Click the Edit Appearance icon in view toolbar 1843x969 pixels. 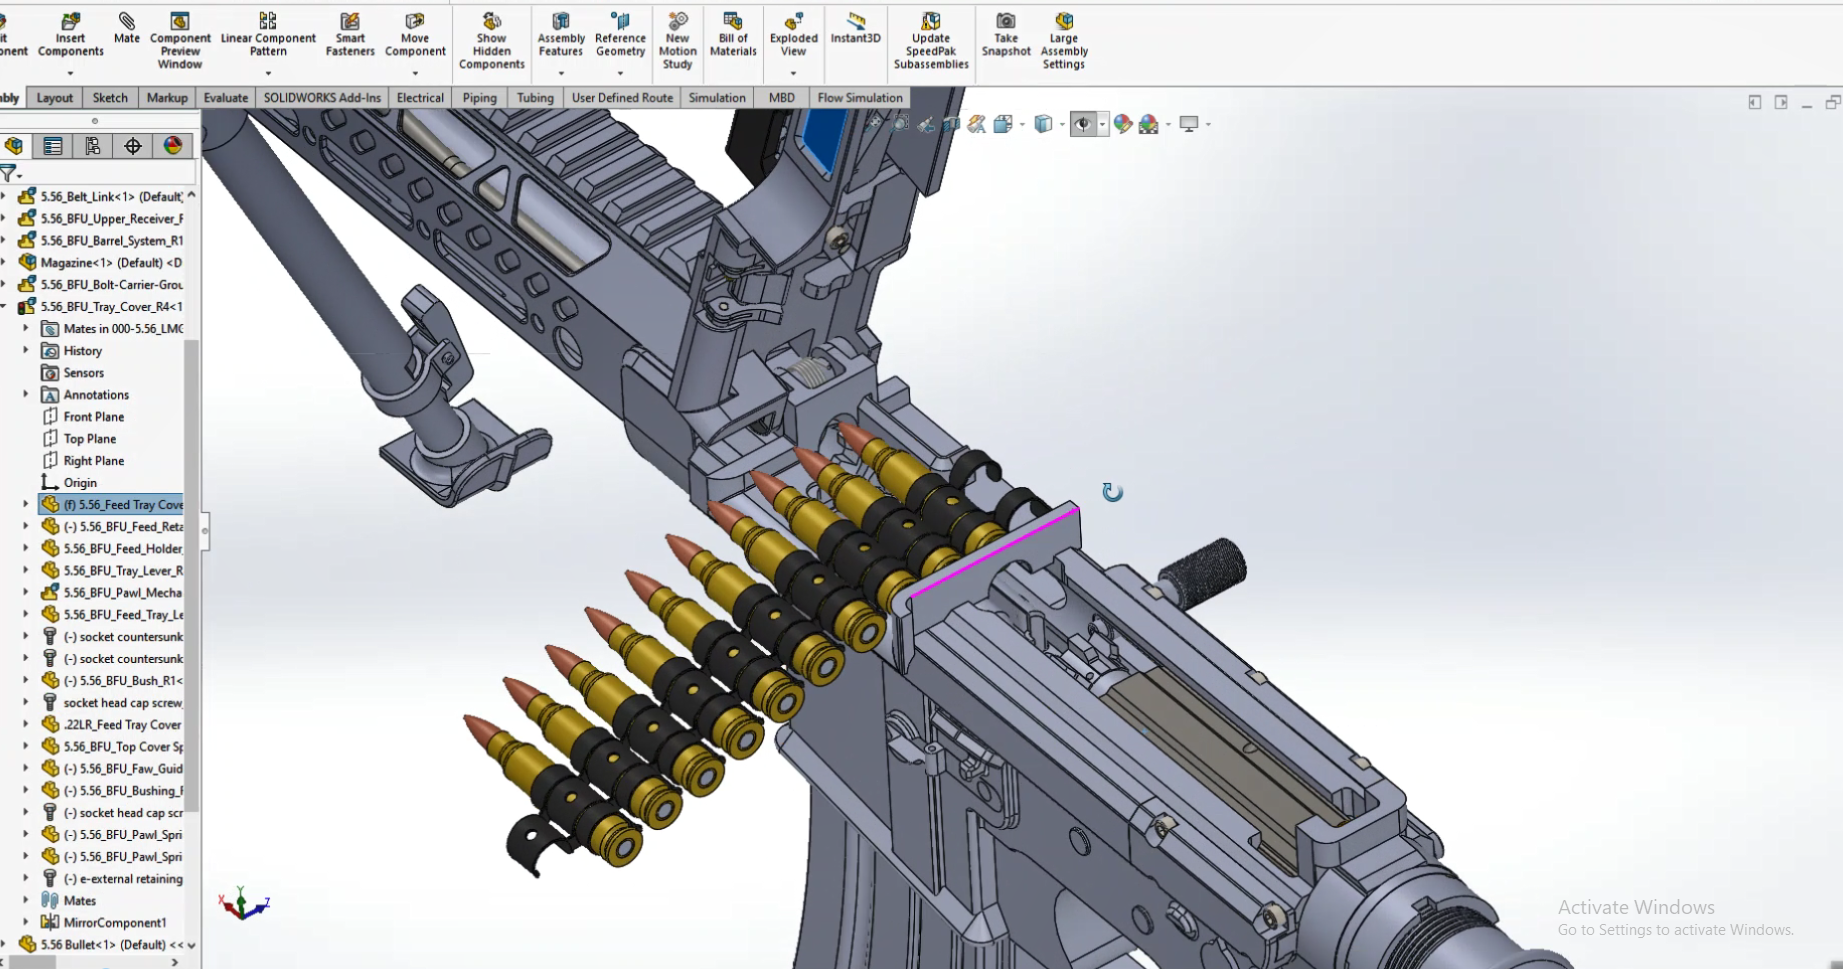click(1122, 124)
